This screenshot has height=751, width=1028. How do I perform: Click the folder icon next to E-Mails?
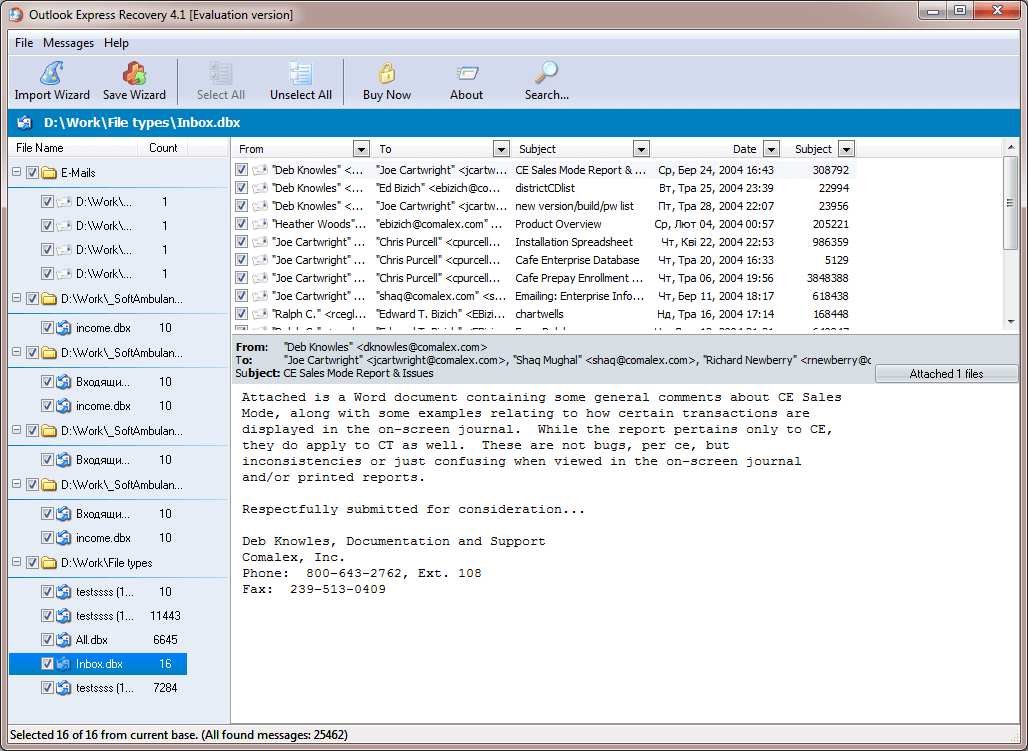point(49,173)
